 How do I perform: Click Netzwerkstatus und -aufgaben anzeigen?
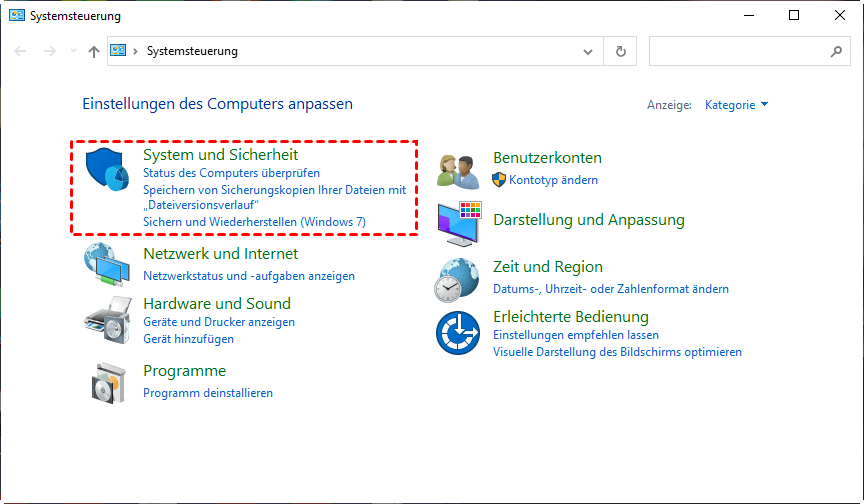(249, 275)
